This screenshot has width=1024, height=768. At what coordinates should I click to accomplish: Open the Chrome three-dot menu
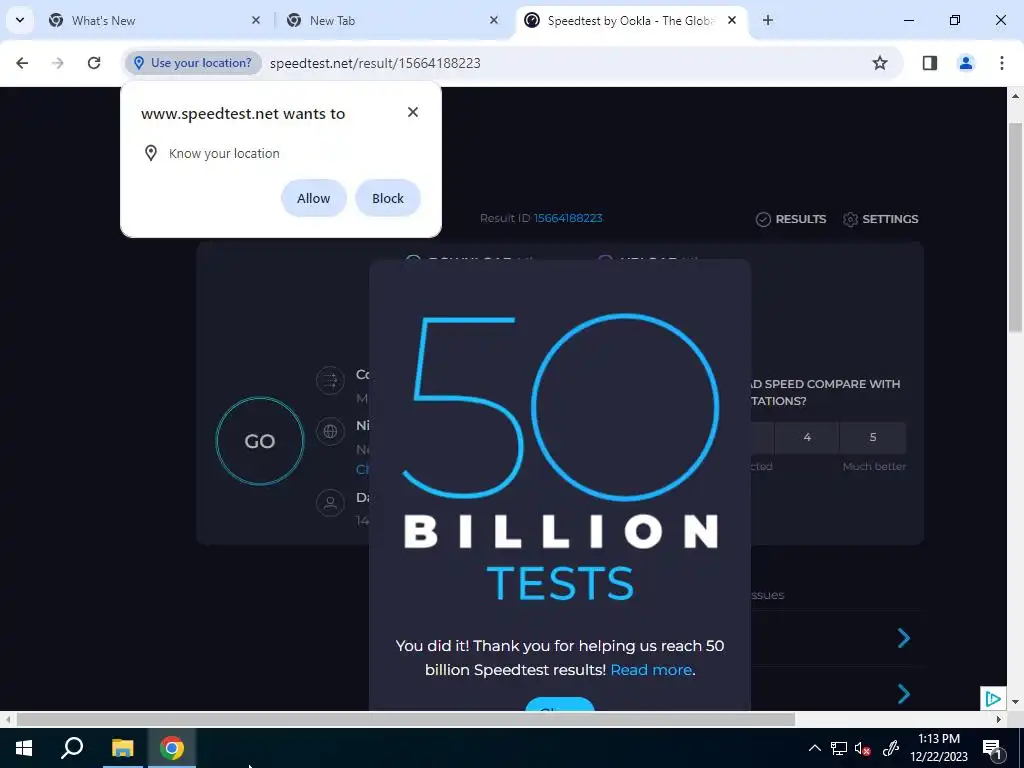(1002, 63)
